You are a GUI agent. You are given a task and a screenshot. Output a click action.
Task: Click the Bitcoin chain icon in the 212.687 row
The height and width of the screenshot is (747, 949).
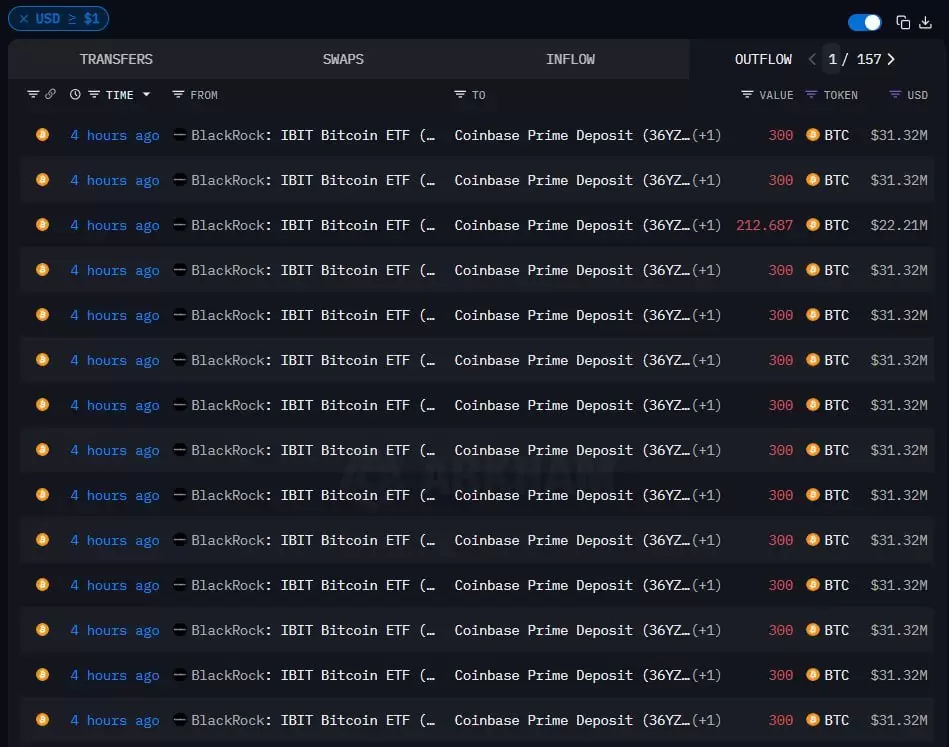[x=42, y=225]
